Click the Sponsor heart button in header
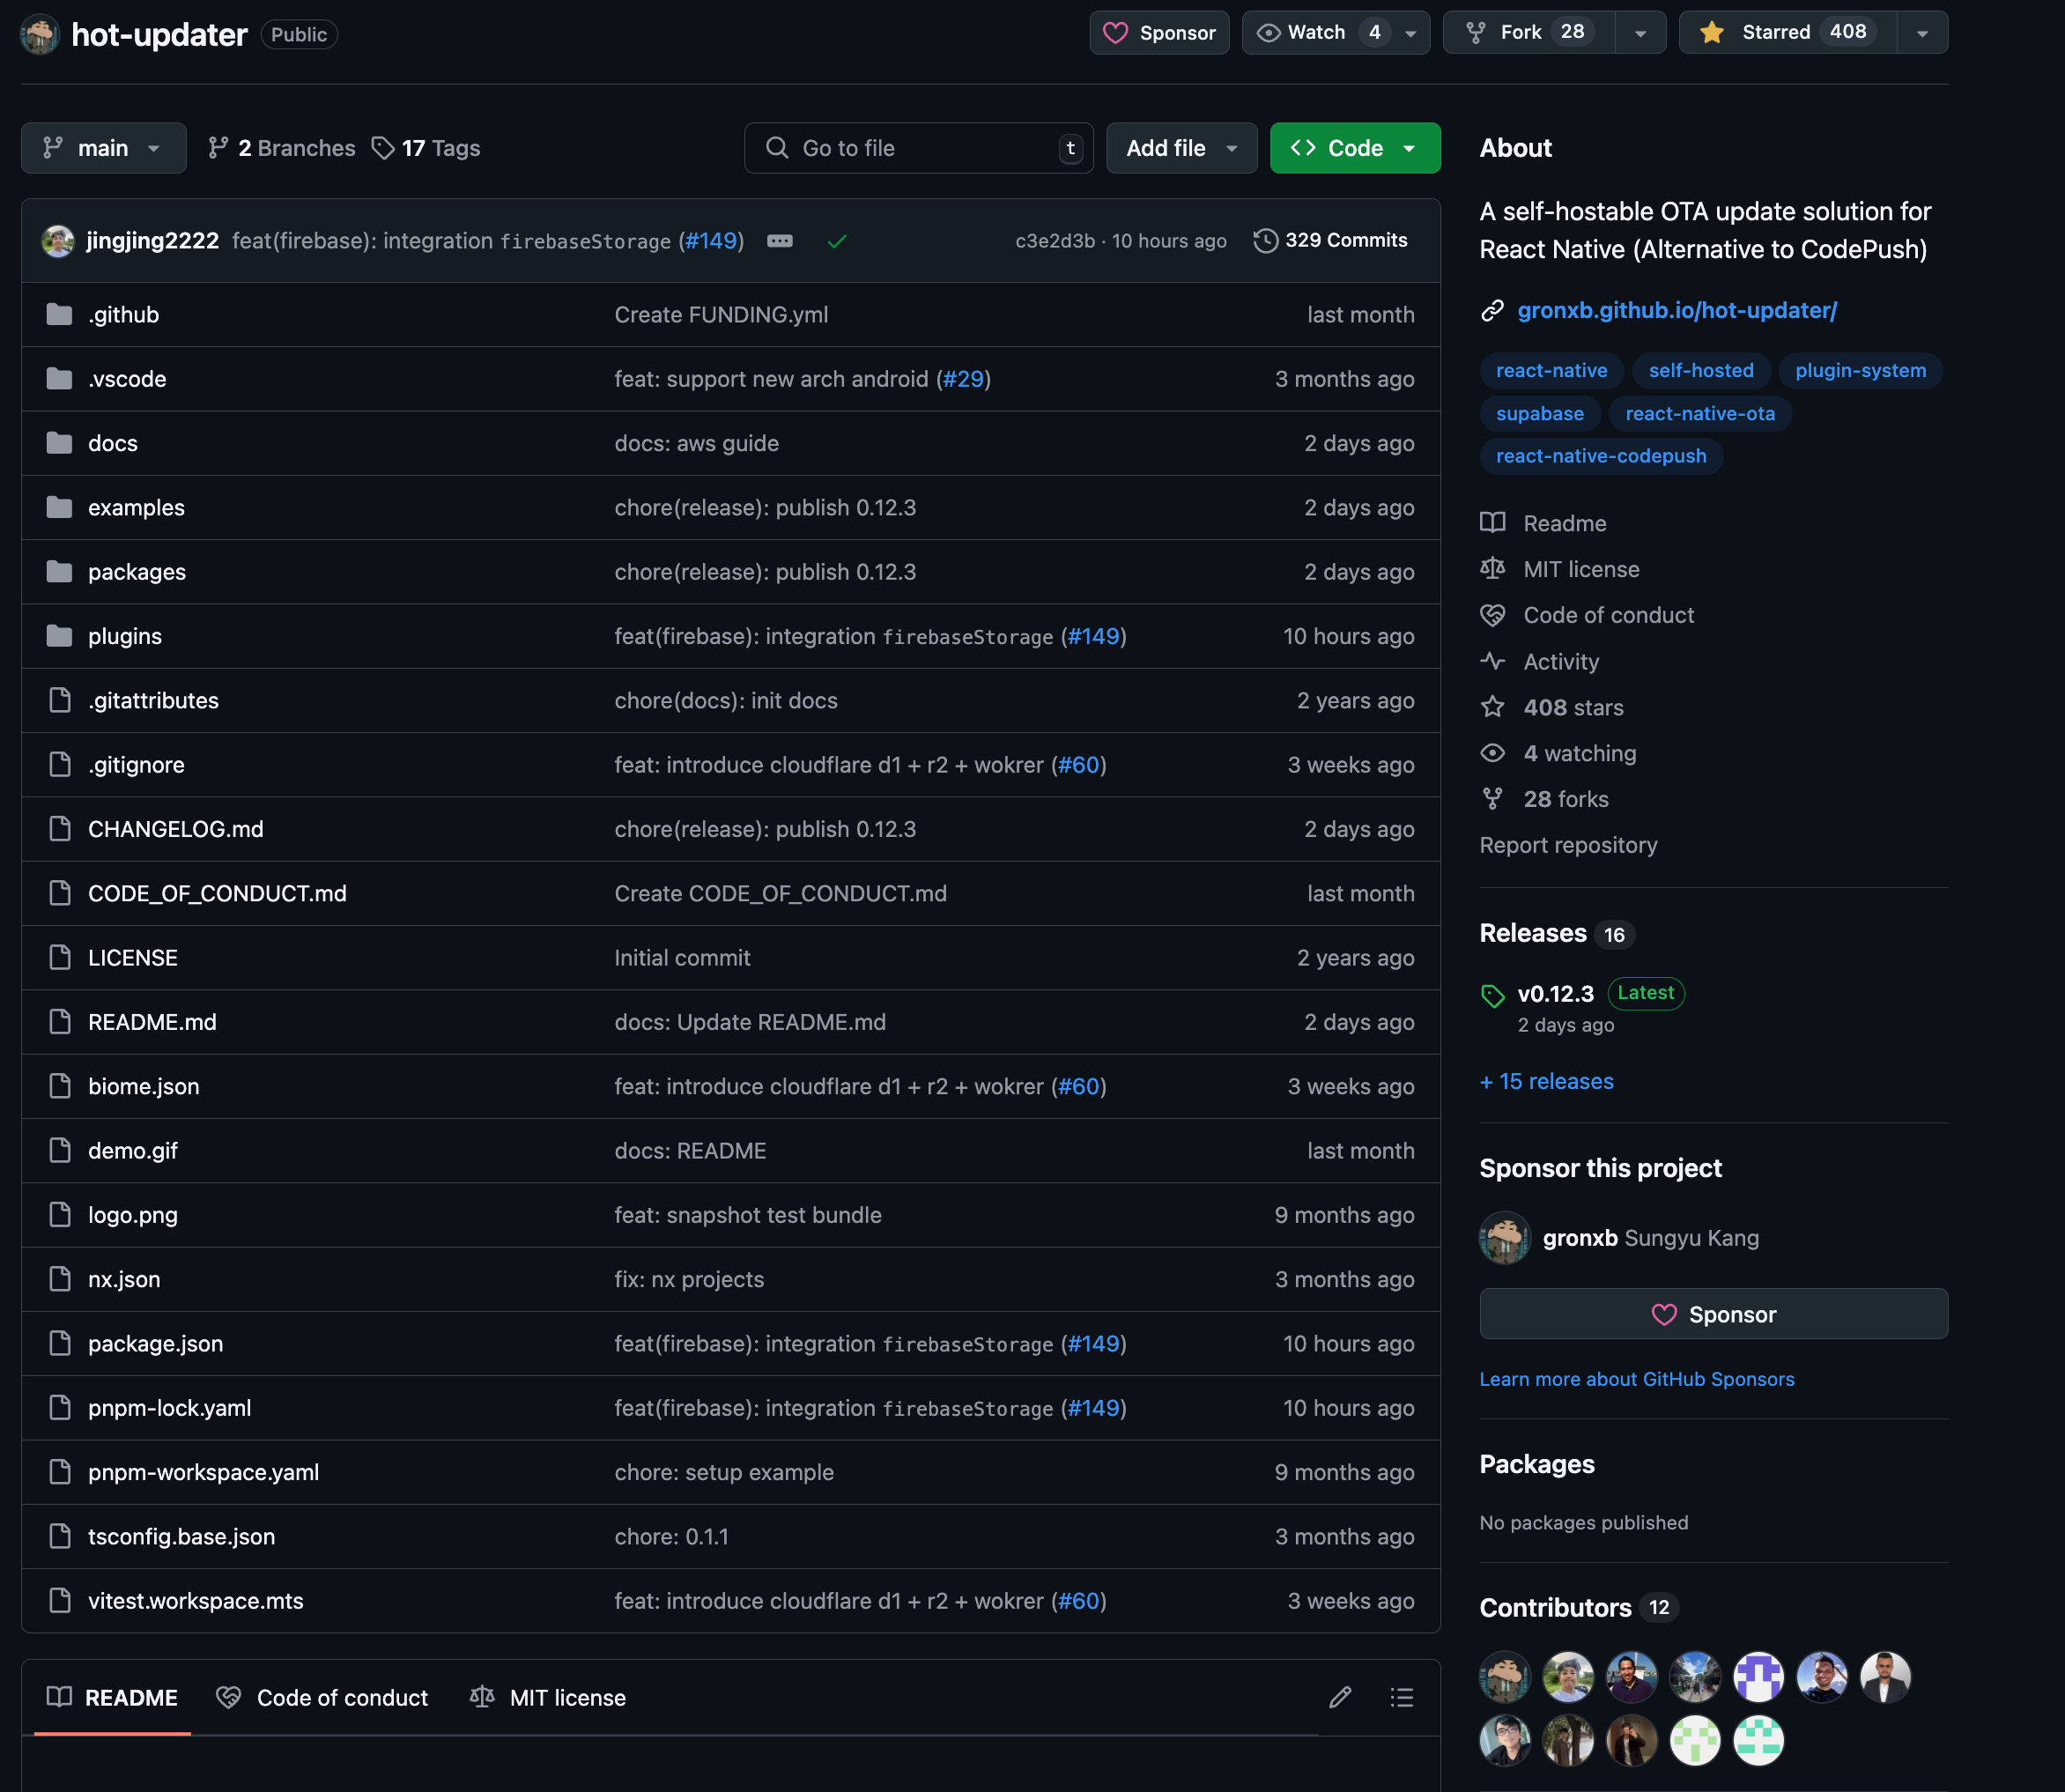This screenshot has height=1792, width=2065. 1159,32
